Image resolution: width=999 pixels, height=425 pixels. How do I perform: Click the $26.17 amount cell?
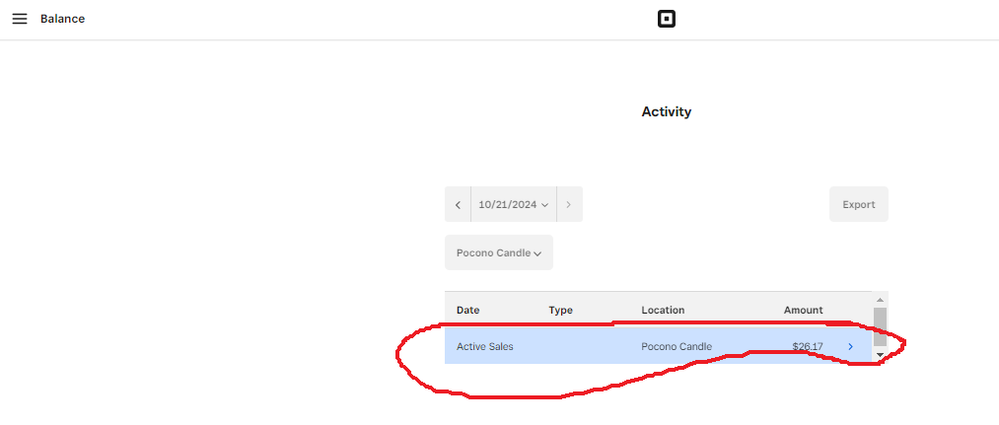[x=807, y=347]
